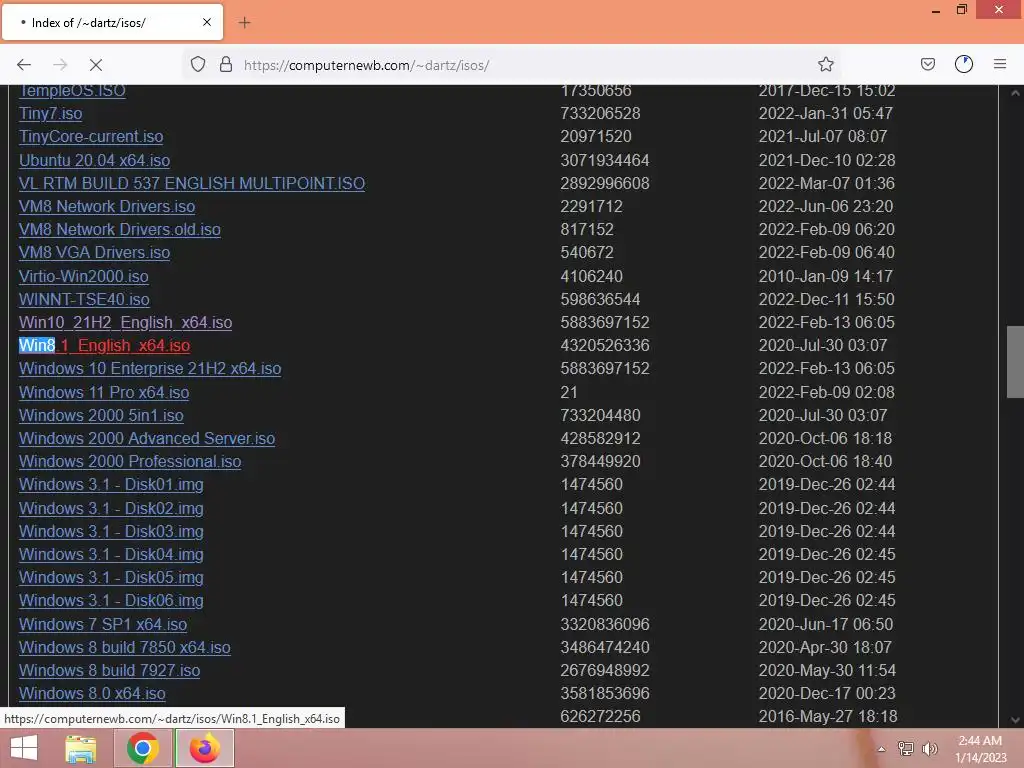Bookmark this page with the star
The height and width of the screenshot is (768, 1024).
[x=825, y=64]
